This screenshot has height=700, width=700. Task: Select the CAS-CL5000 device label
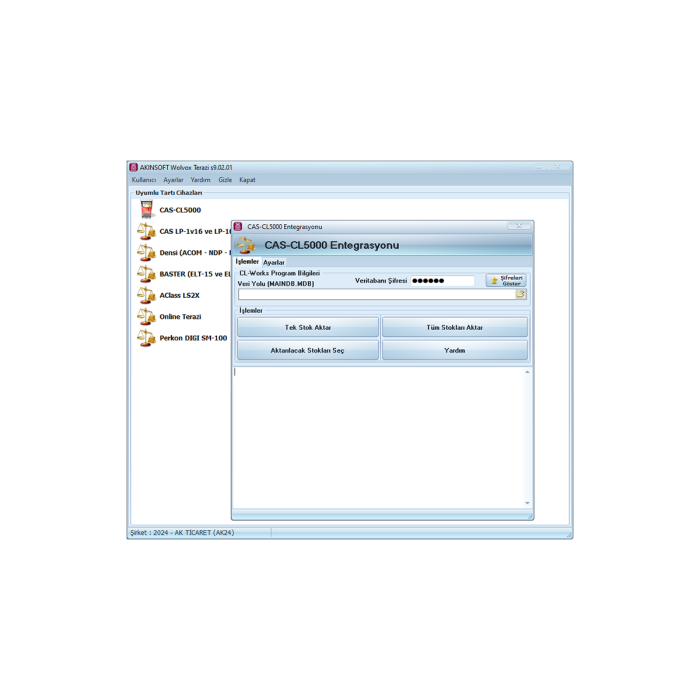click(180, 210)
